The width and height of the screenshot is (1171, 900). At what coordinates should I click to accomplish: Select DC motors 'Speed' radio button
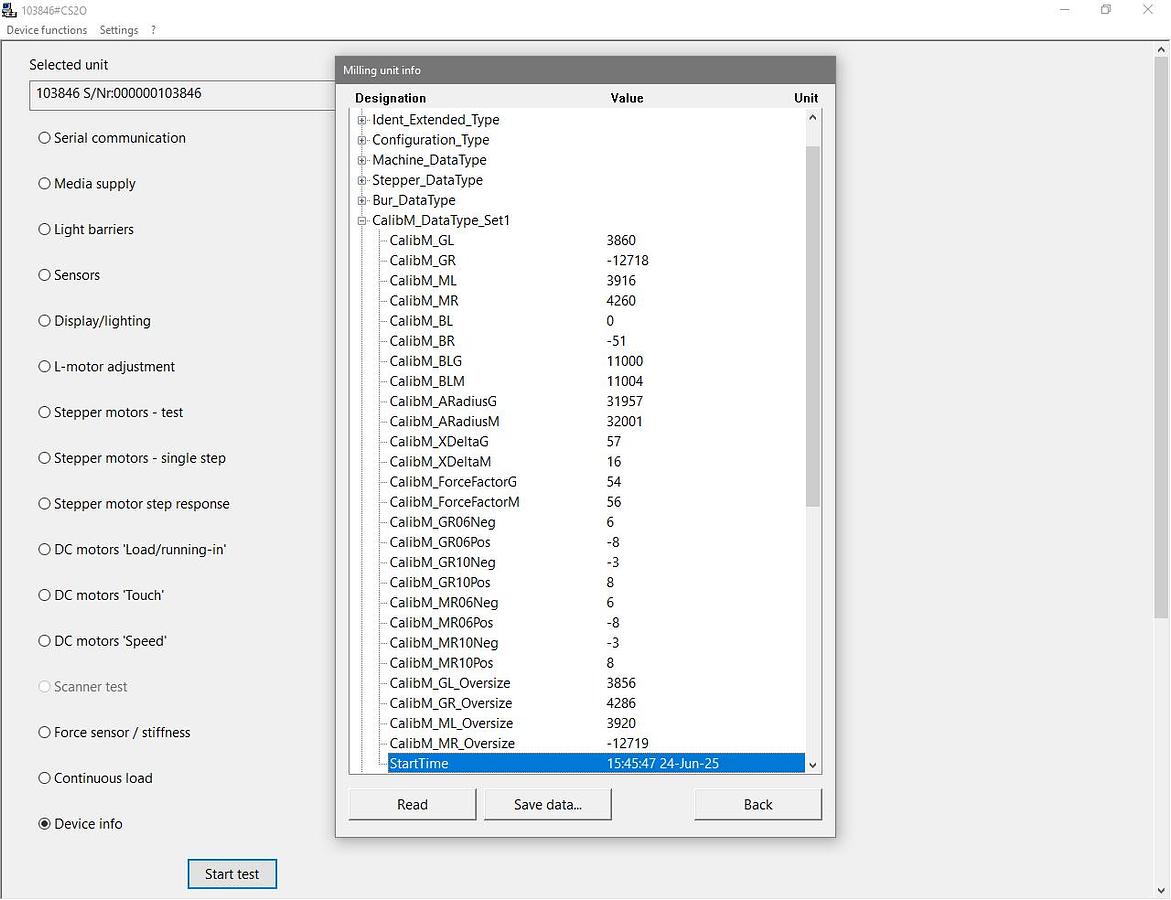coord(45,641)
